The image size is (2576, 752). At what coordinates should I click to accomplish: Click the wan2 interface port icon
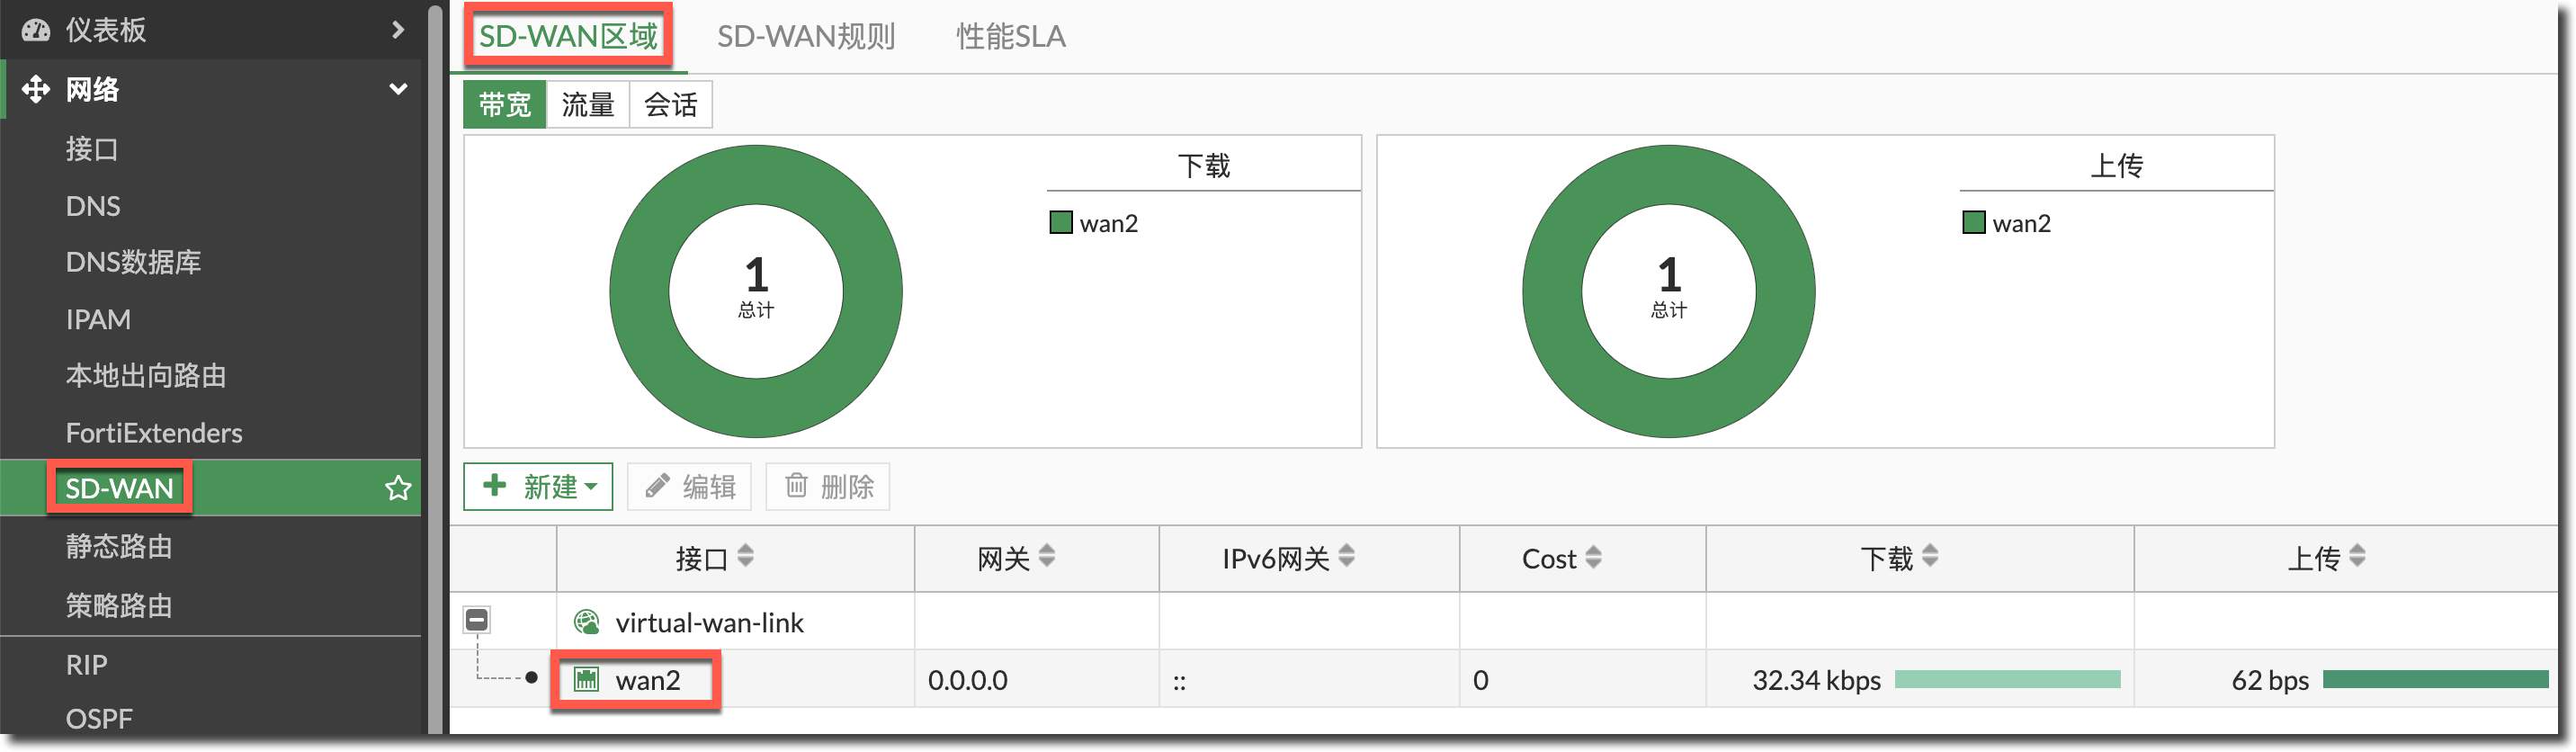(586, 680)
